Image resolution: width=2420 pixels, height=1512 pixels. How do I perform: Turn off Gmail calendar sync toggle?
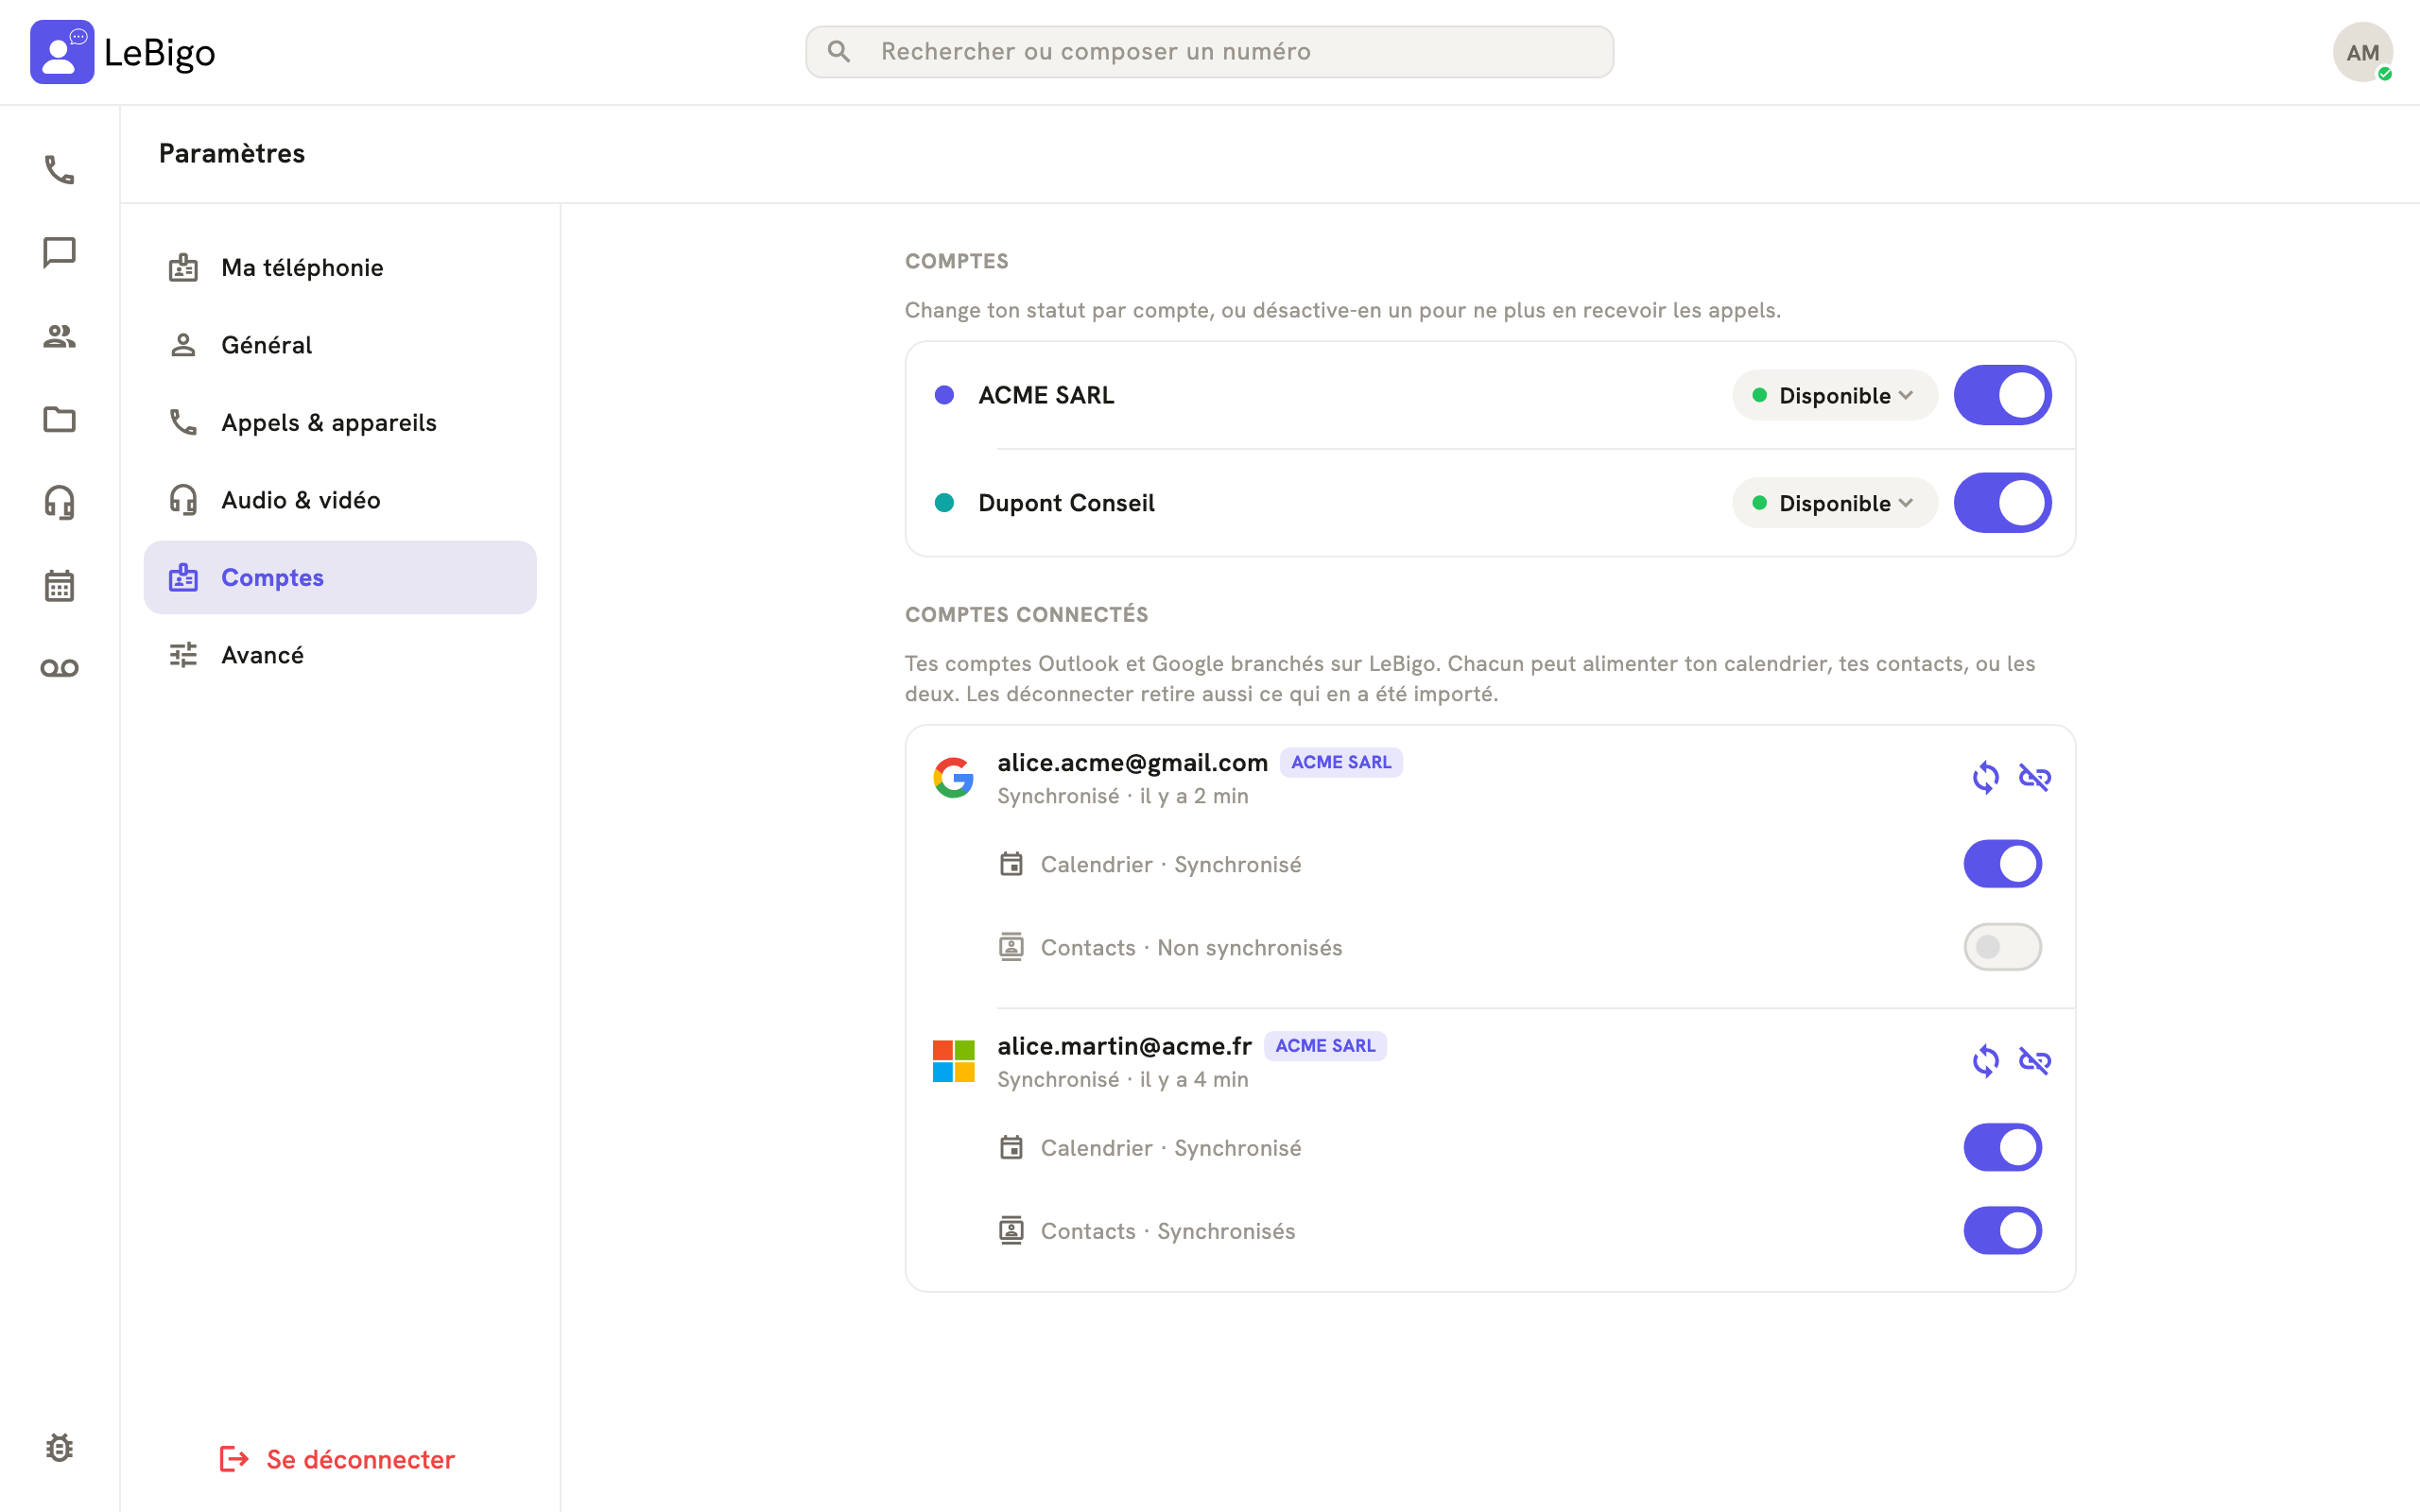(x=2002, y=864)
